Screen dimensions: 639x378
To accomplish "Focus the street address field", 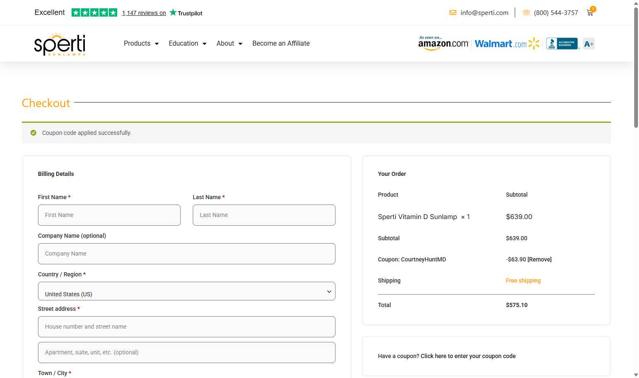I will click(187, 327).
